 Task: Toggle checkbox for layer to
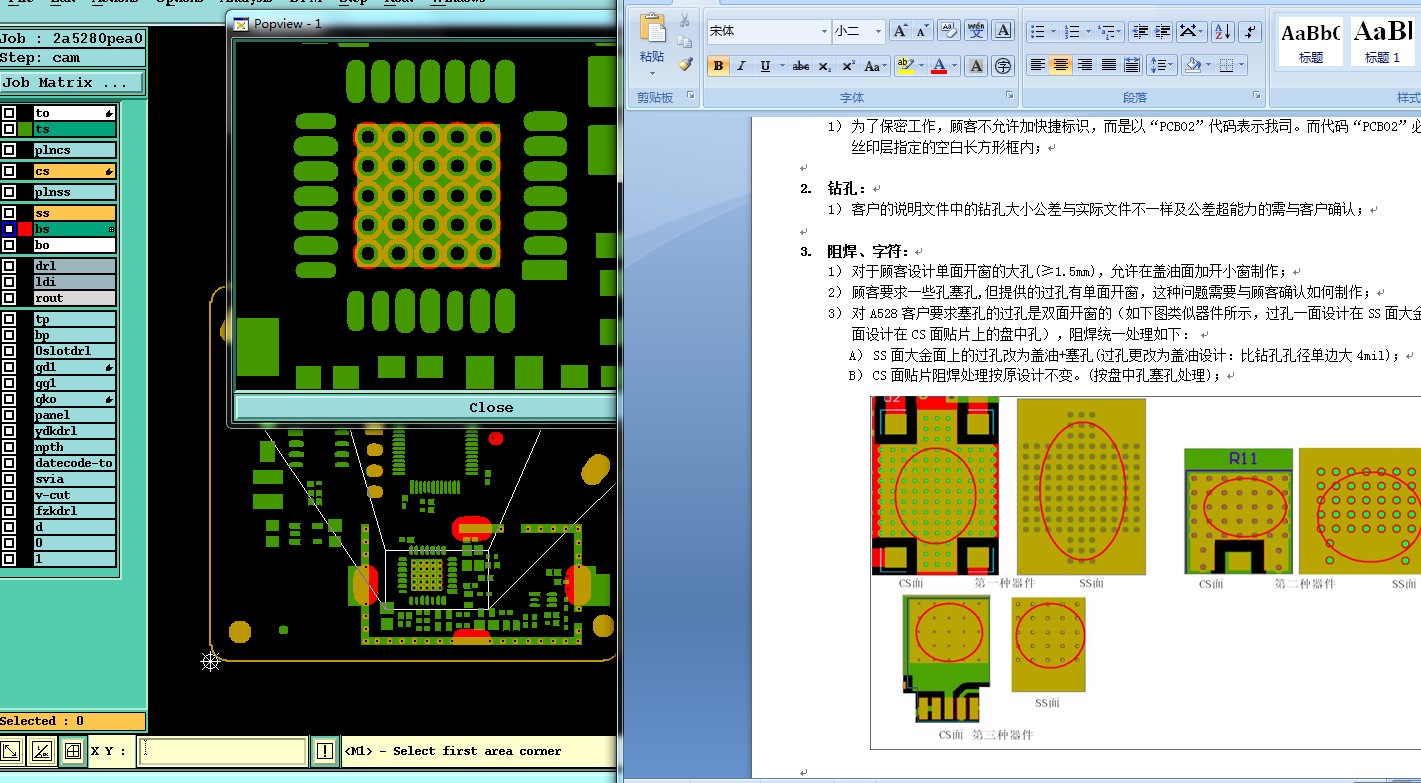pyautogui.click(x=9, y=113)
